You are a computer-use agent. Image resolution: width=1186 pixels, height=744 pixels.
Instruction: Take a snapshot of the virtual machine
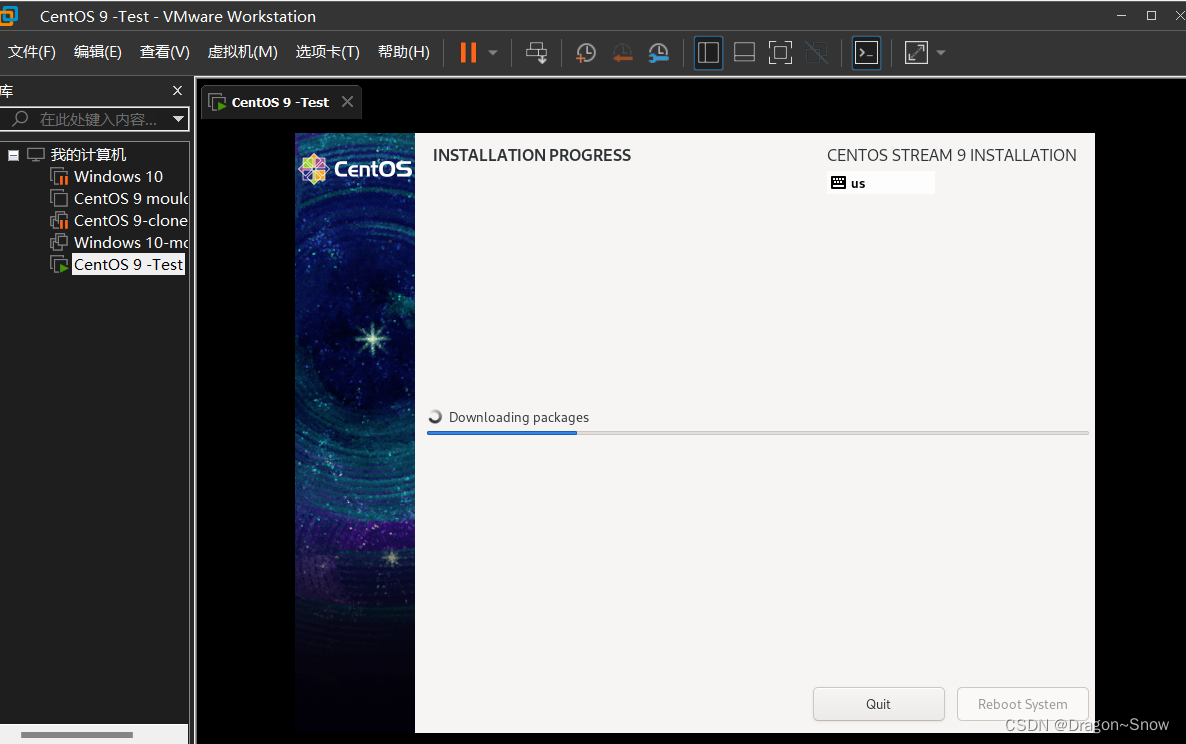point(585,52)
